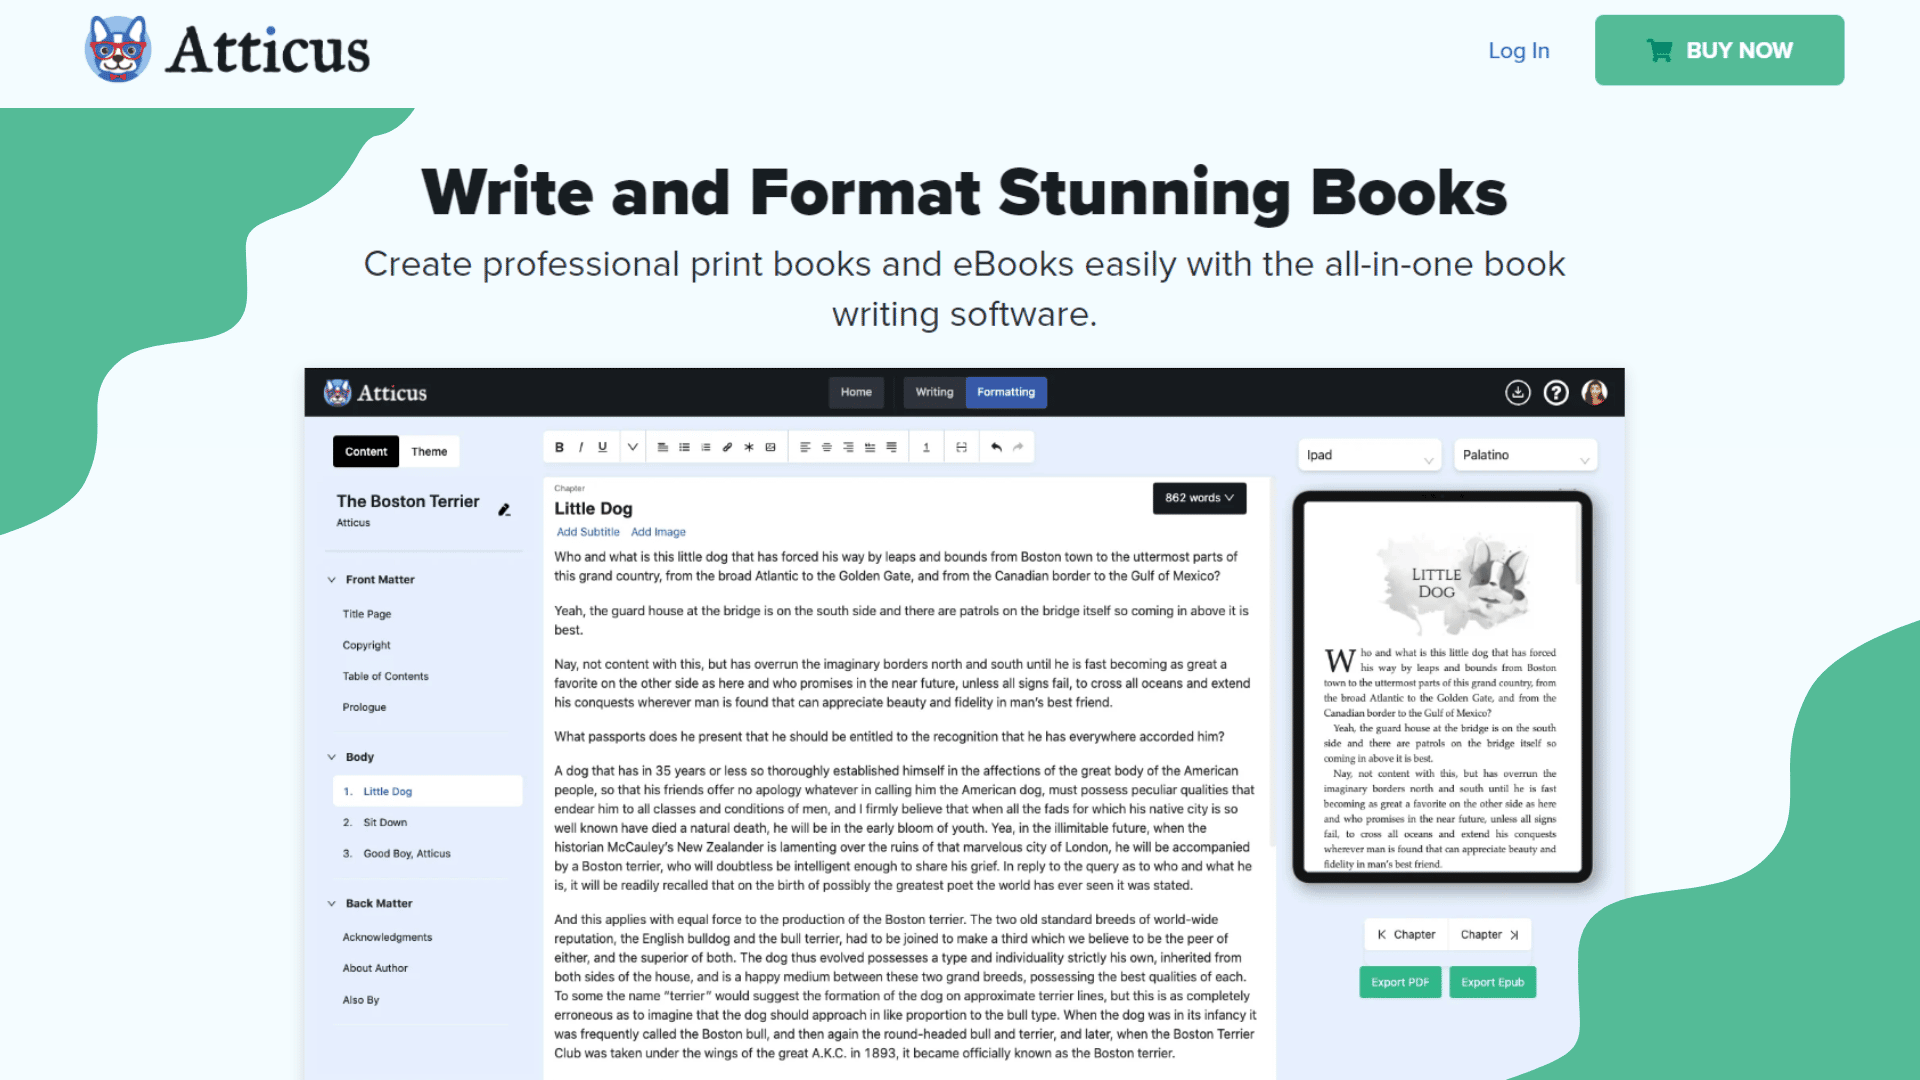
Task: Open the user profile avatar
Action: tap(1595, 393)
